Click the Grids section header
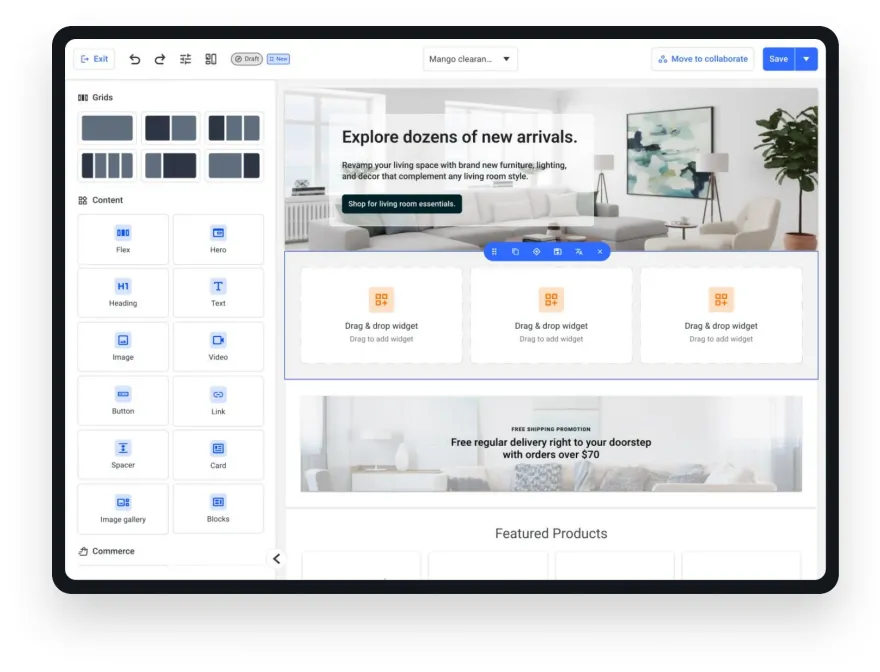 pyautogui.click(x=95, y=98)
